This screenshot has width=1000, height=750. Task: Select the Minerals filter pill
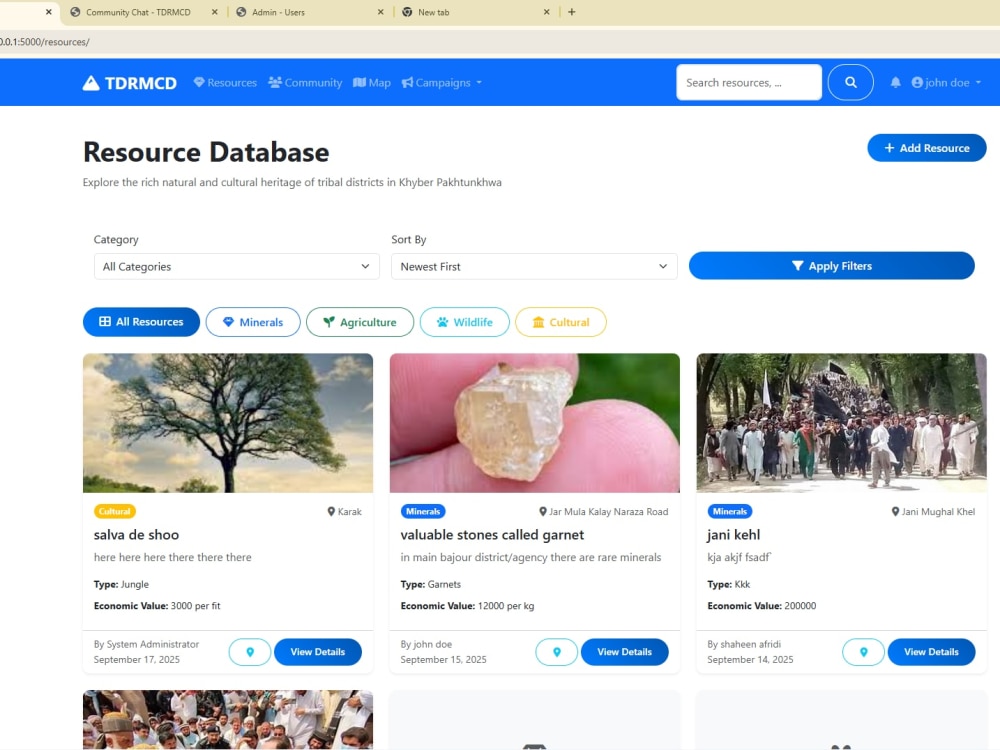(x=253, y=322)
